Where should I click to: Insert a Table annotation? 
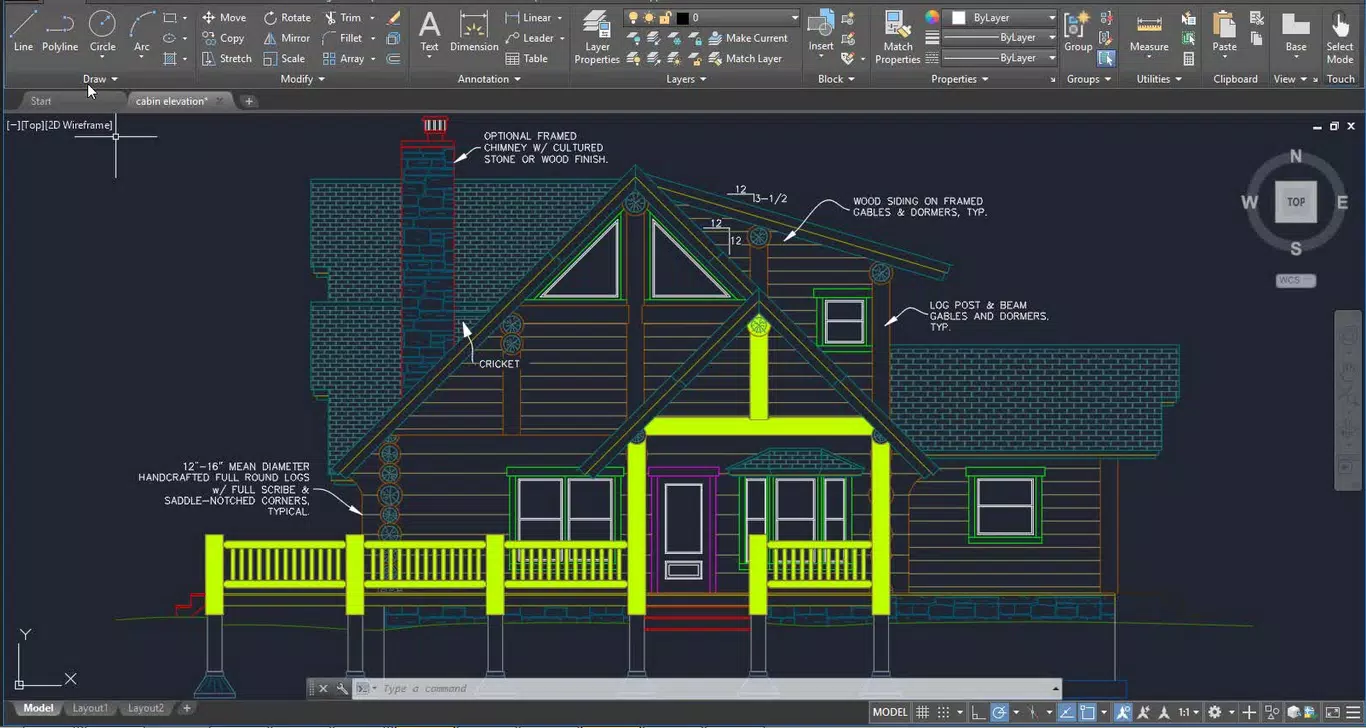coord(527,58)
